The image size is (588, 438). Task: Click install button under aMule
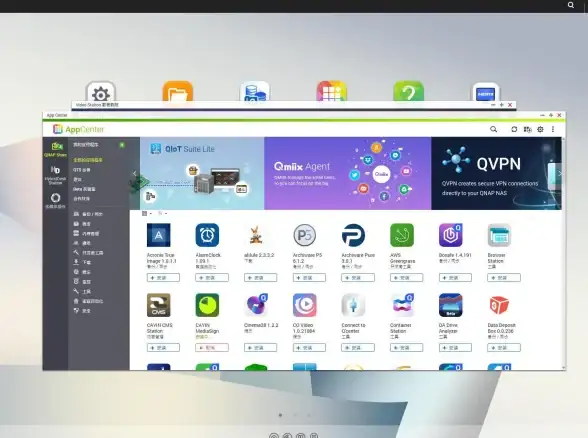(x=261, y=278)
